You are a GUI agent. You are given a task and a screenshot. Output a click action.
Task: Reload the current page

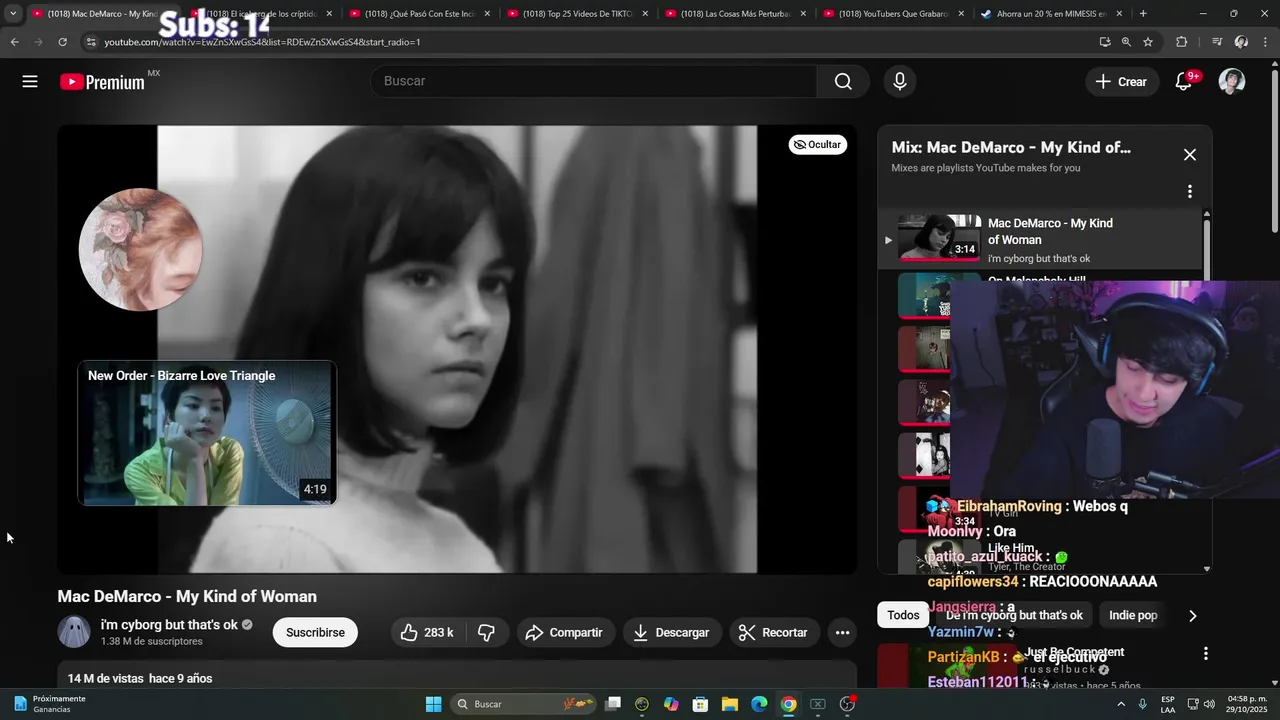[x=62, y=42]
